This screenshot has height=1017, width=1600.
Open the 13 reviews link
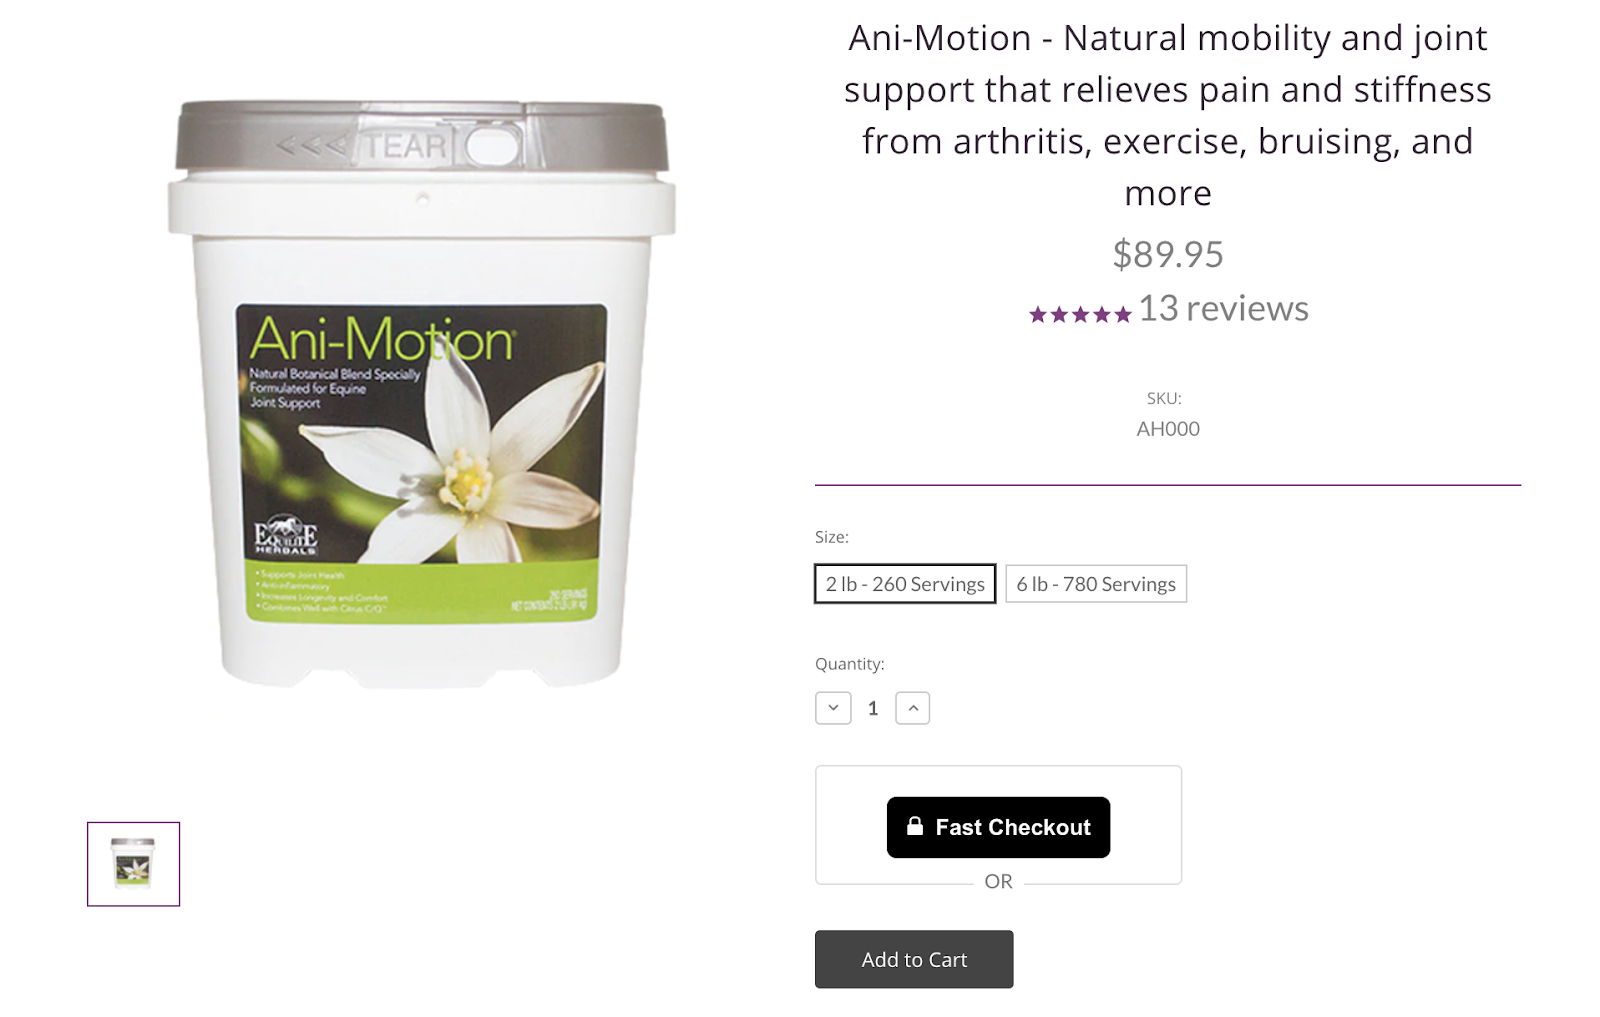(1223, 308)
